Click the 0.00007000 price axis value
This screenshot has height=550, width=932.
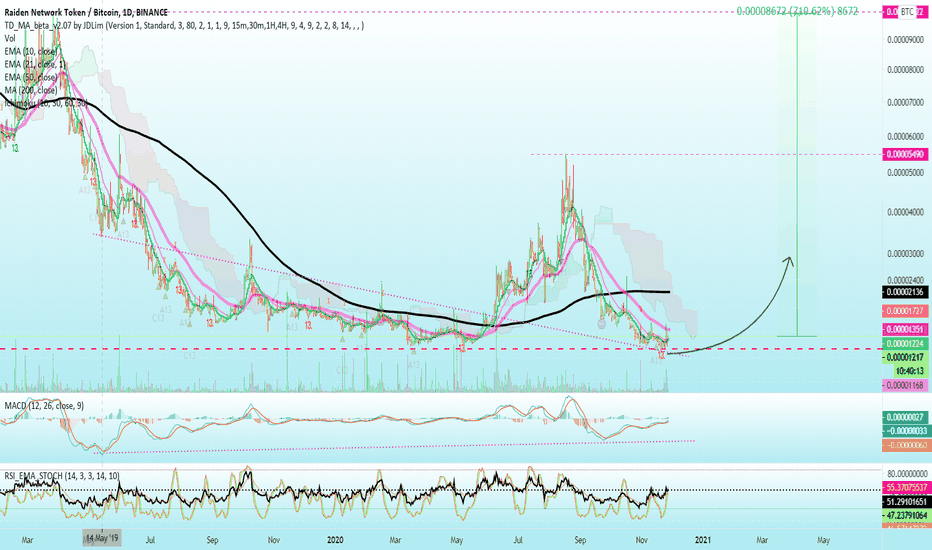tap(905, 103)
